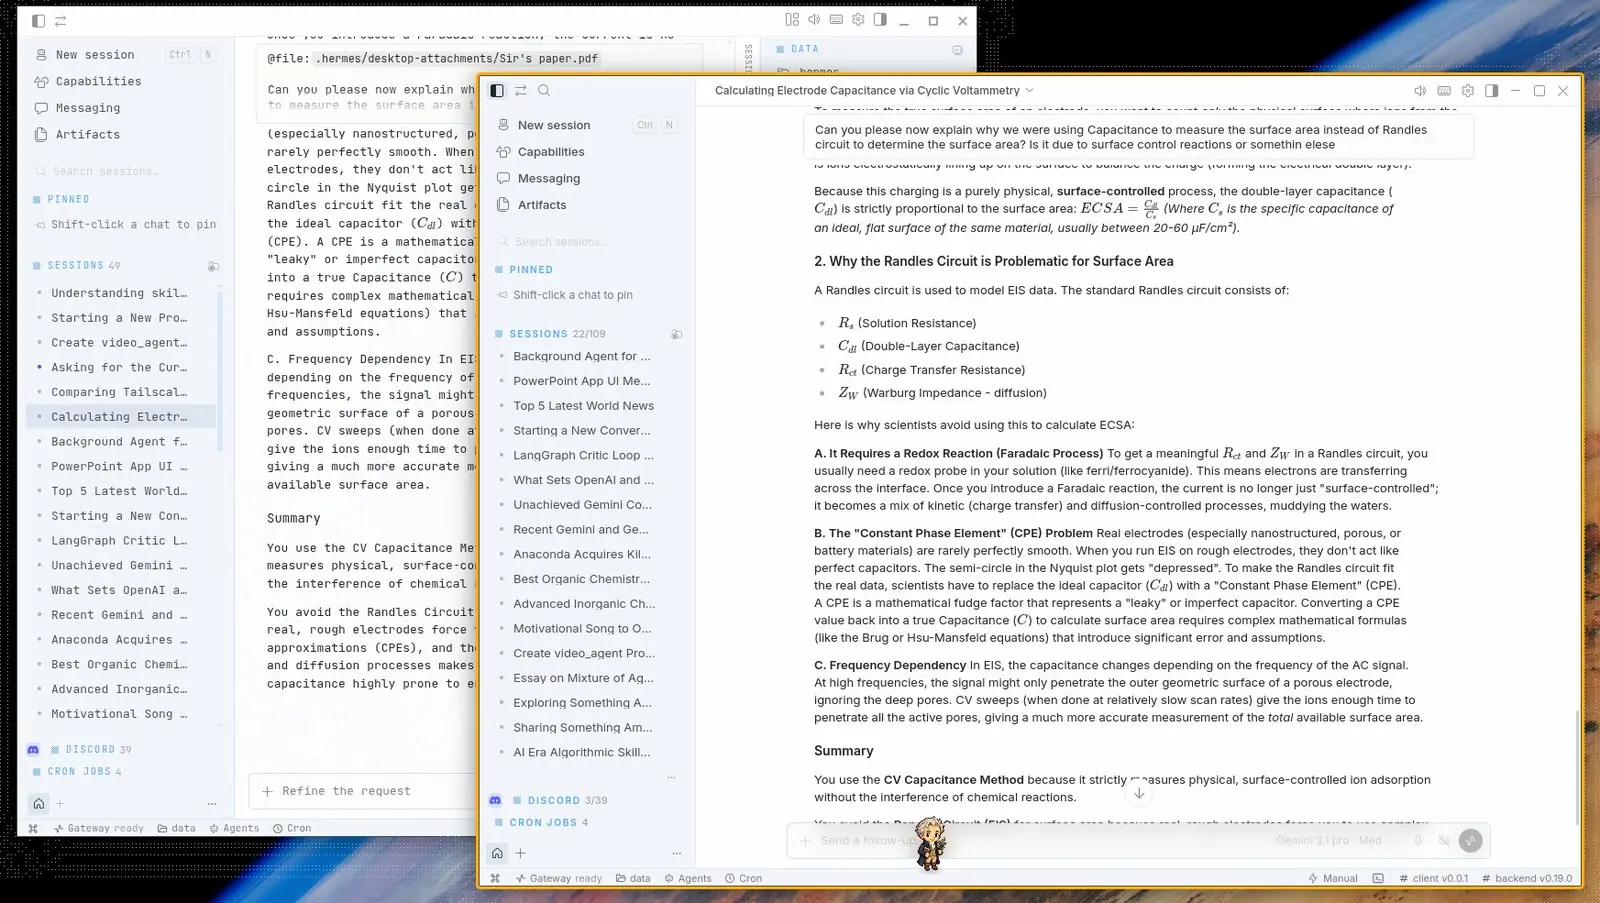This screenshot has height=903, width=1600.
Task: Click data folder in front window status bar
Action: (633, 879)
